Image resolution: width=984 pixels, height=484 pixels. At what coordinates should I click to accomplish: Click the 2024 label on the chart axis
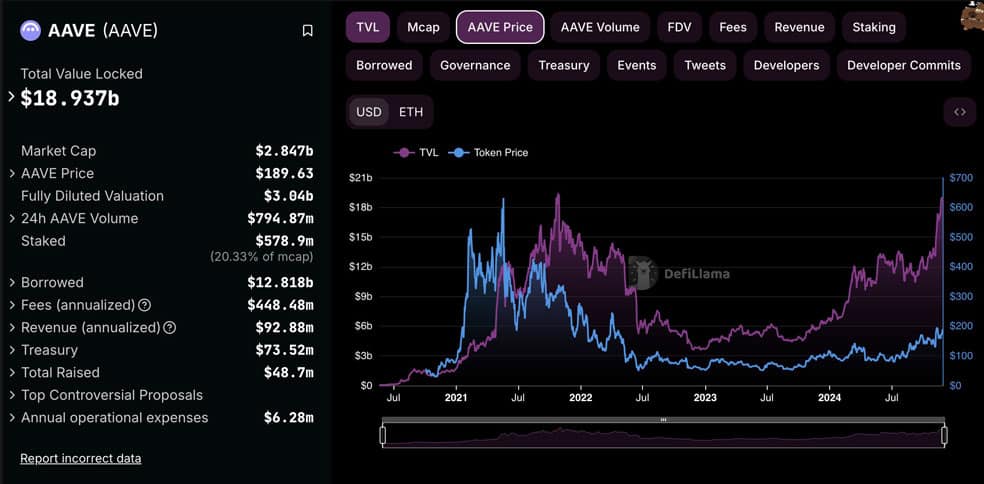point(830,398)
